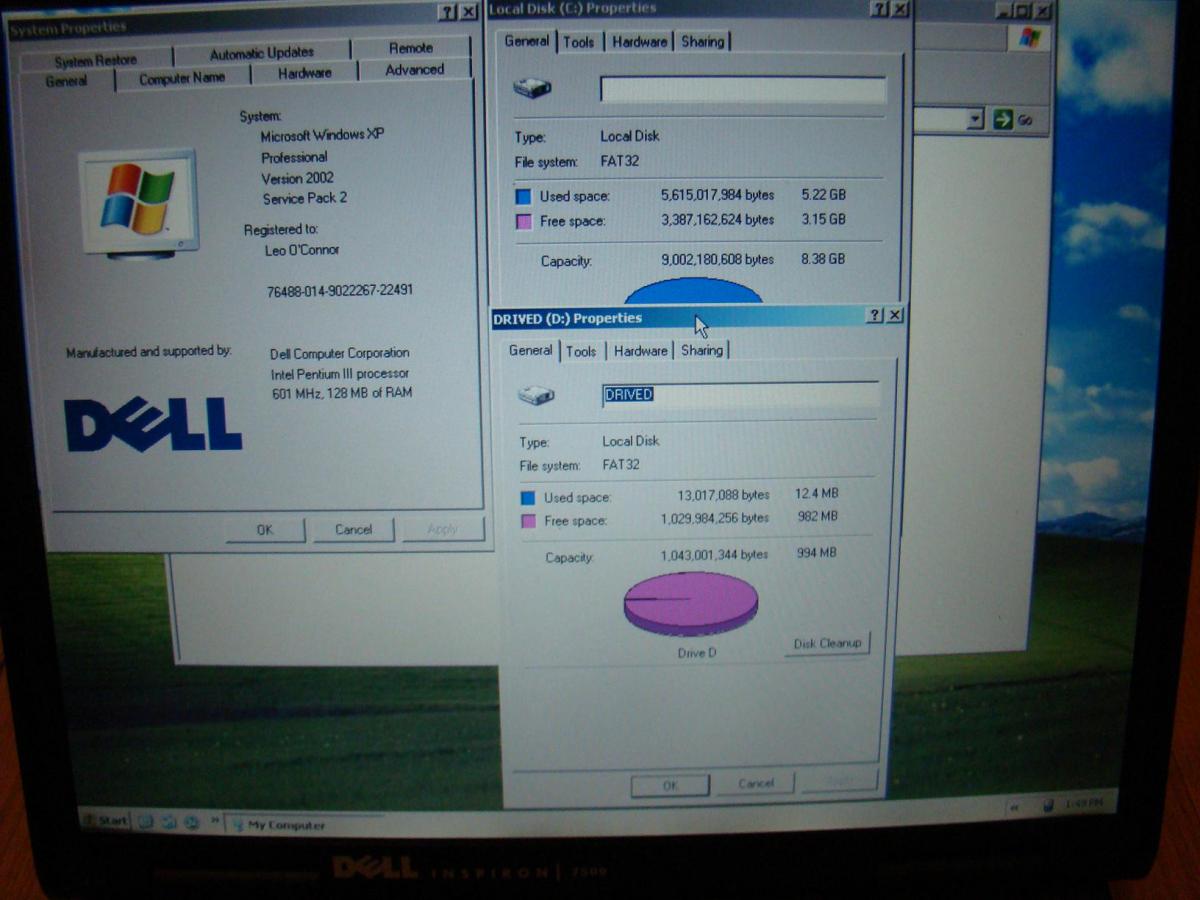Click the "13,017,088 bytes" used space value
Viewport: 1200px width, 900px height.
(x=723, y=495)
